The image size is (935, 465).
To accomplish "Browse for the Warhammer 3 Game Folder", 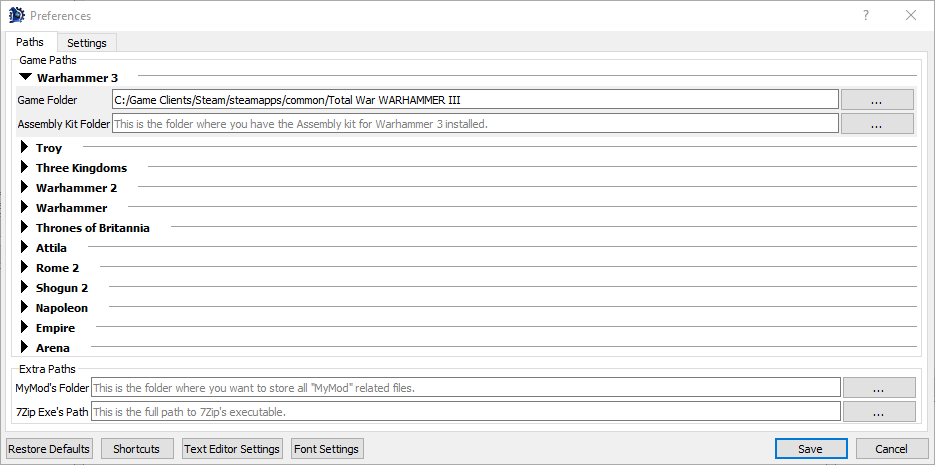I will coord(877,100).
